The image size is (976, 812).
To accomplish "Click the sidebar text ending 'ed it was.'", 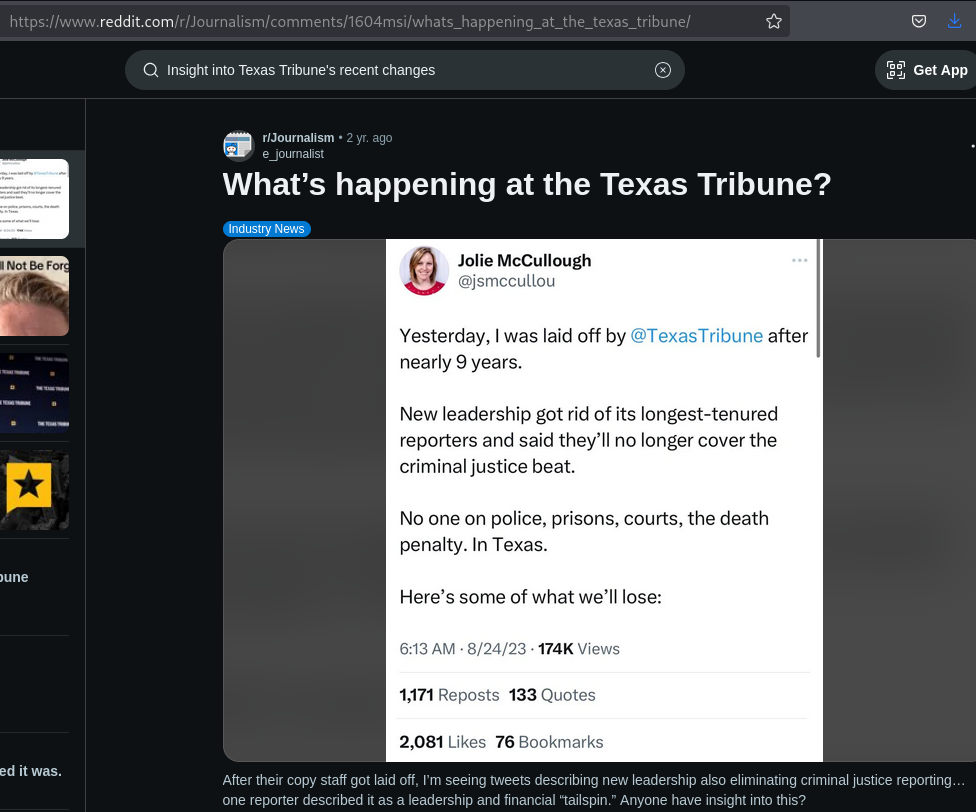I will click(31, 771).
